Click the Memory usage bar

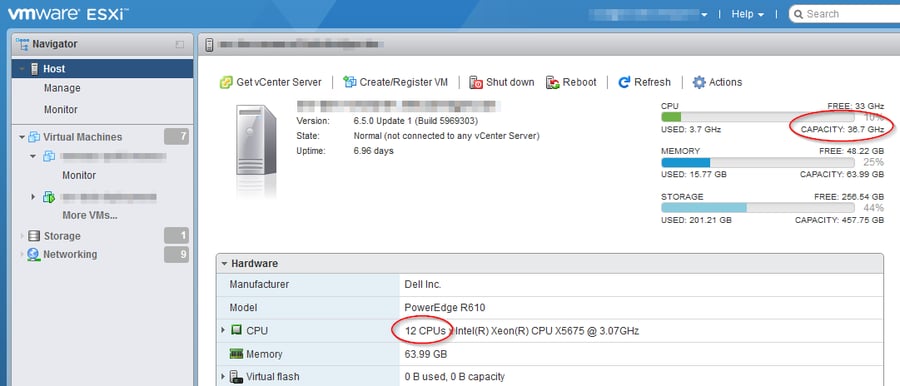point(758,163)
